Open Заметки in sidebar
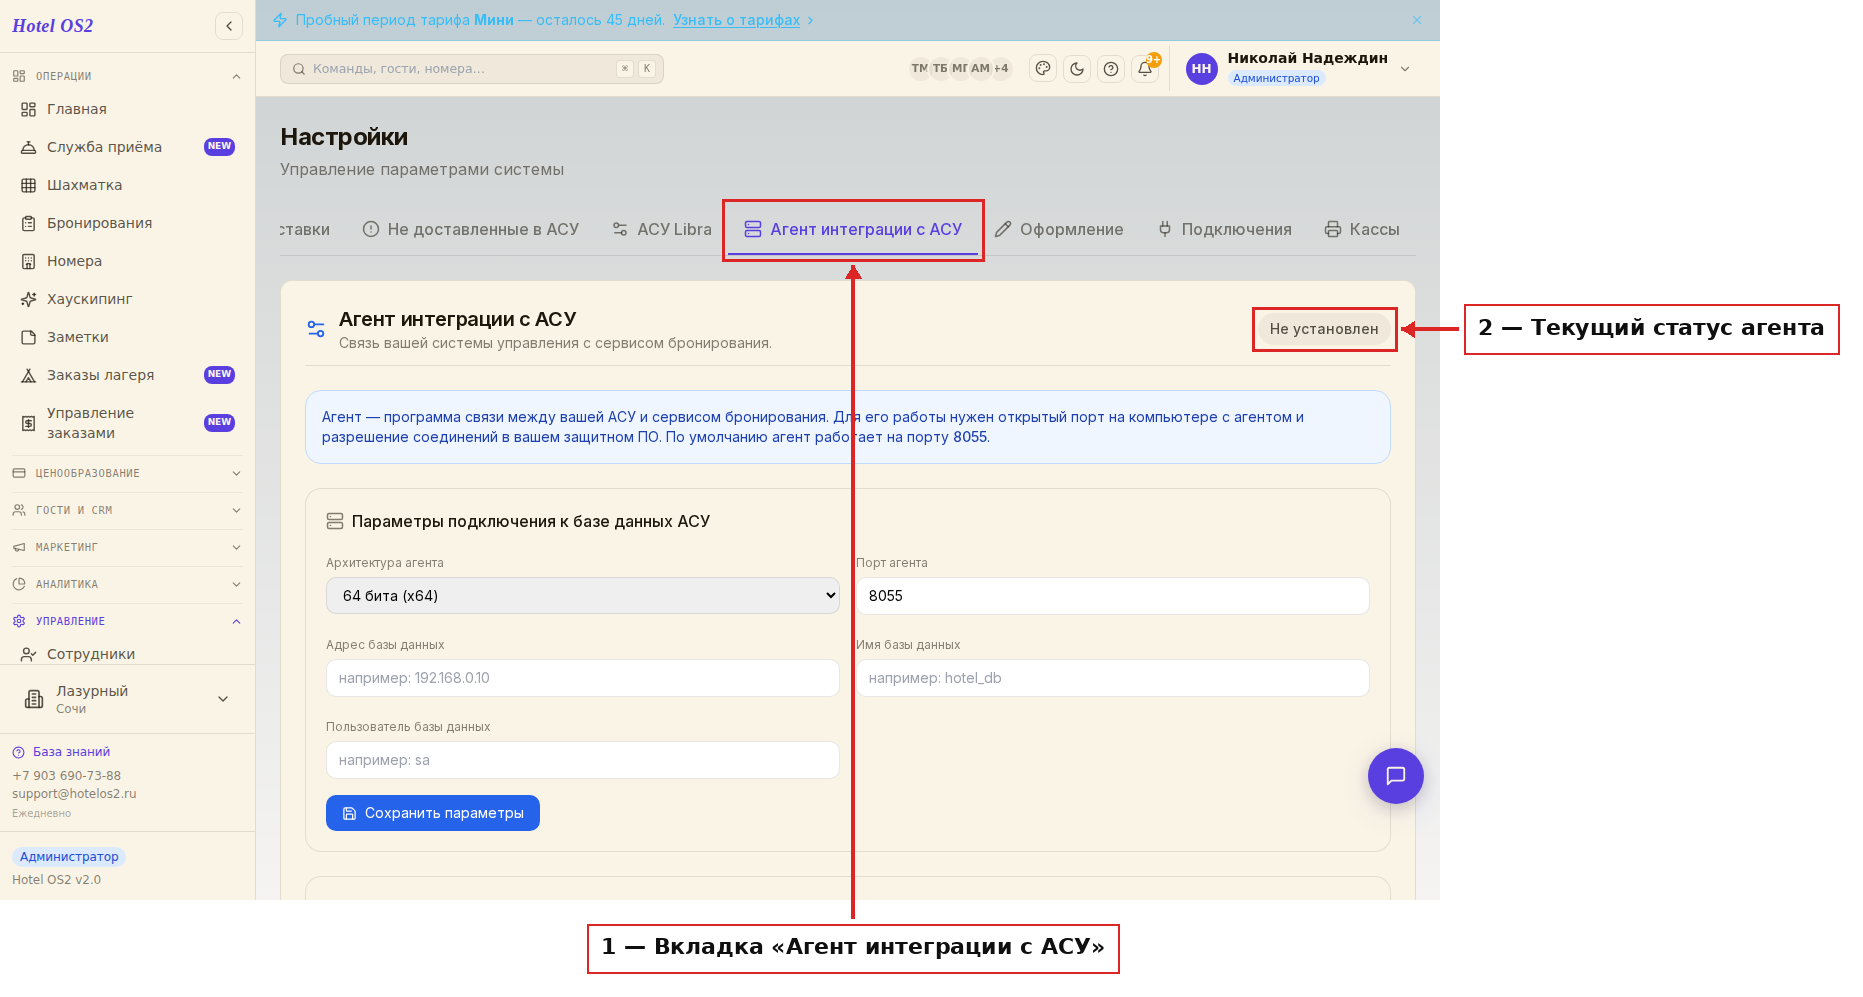Screen dimensions: 1863x997 point(127,337)
